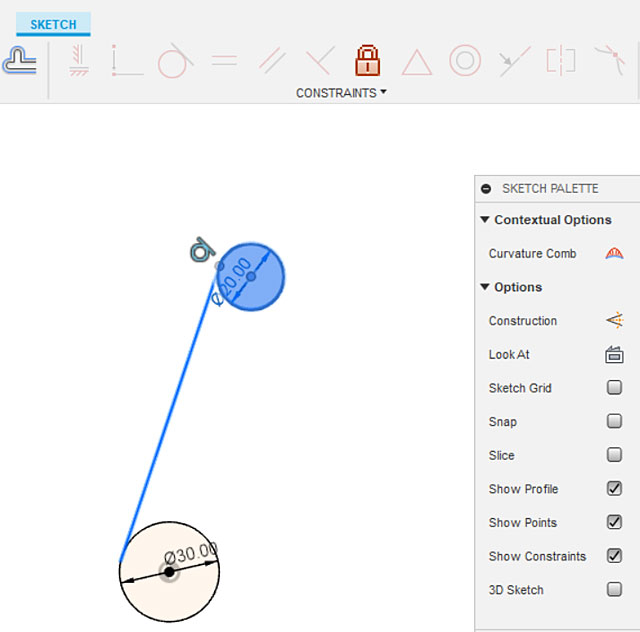Select the Parallel constraint tool
The height and width of the screenshot is (632, 640).
pos(271,61)
